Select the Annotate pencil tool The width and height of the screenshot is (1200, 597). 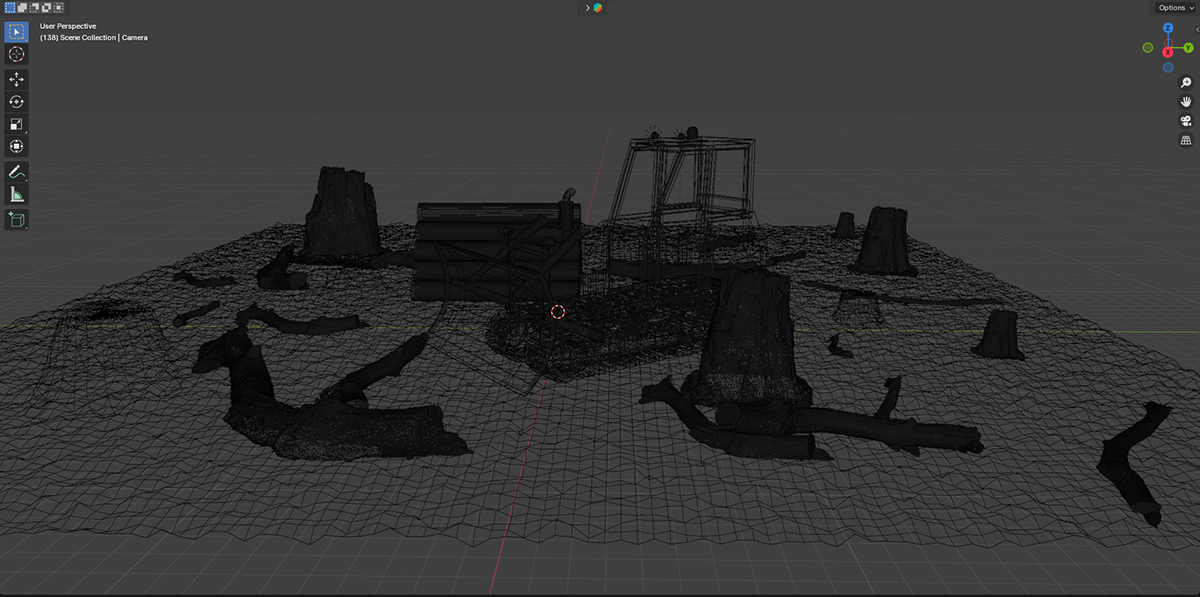(x=17, y=172)
